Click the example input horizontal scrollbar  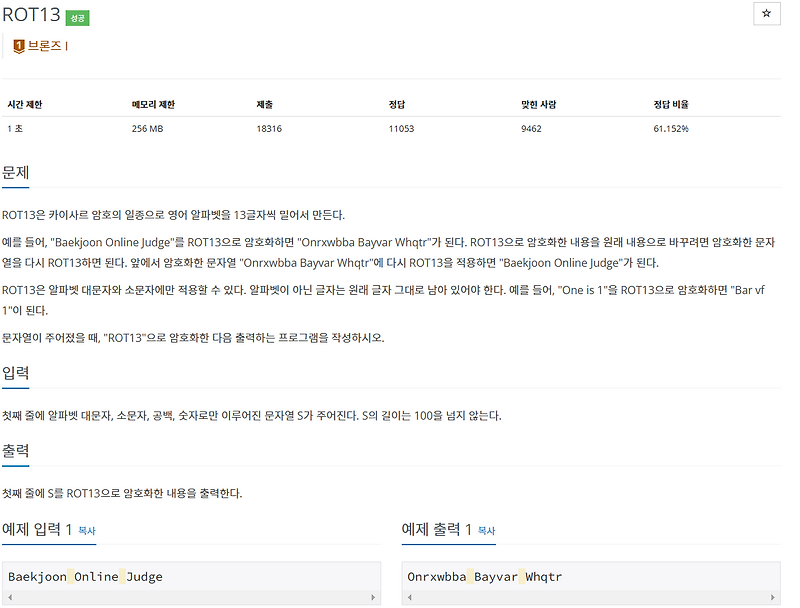190,596
